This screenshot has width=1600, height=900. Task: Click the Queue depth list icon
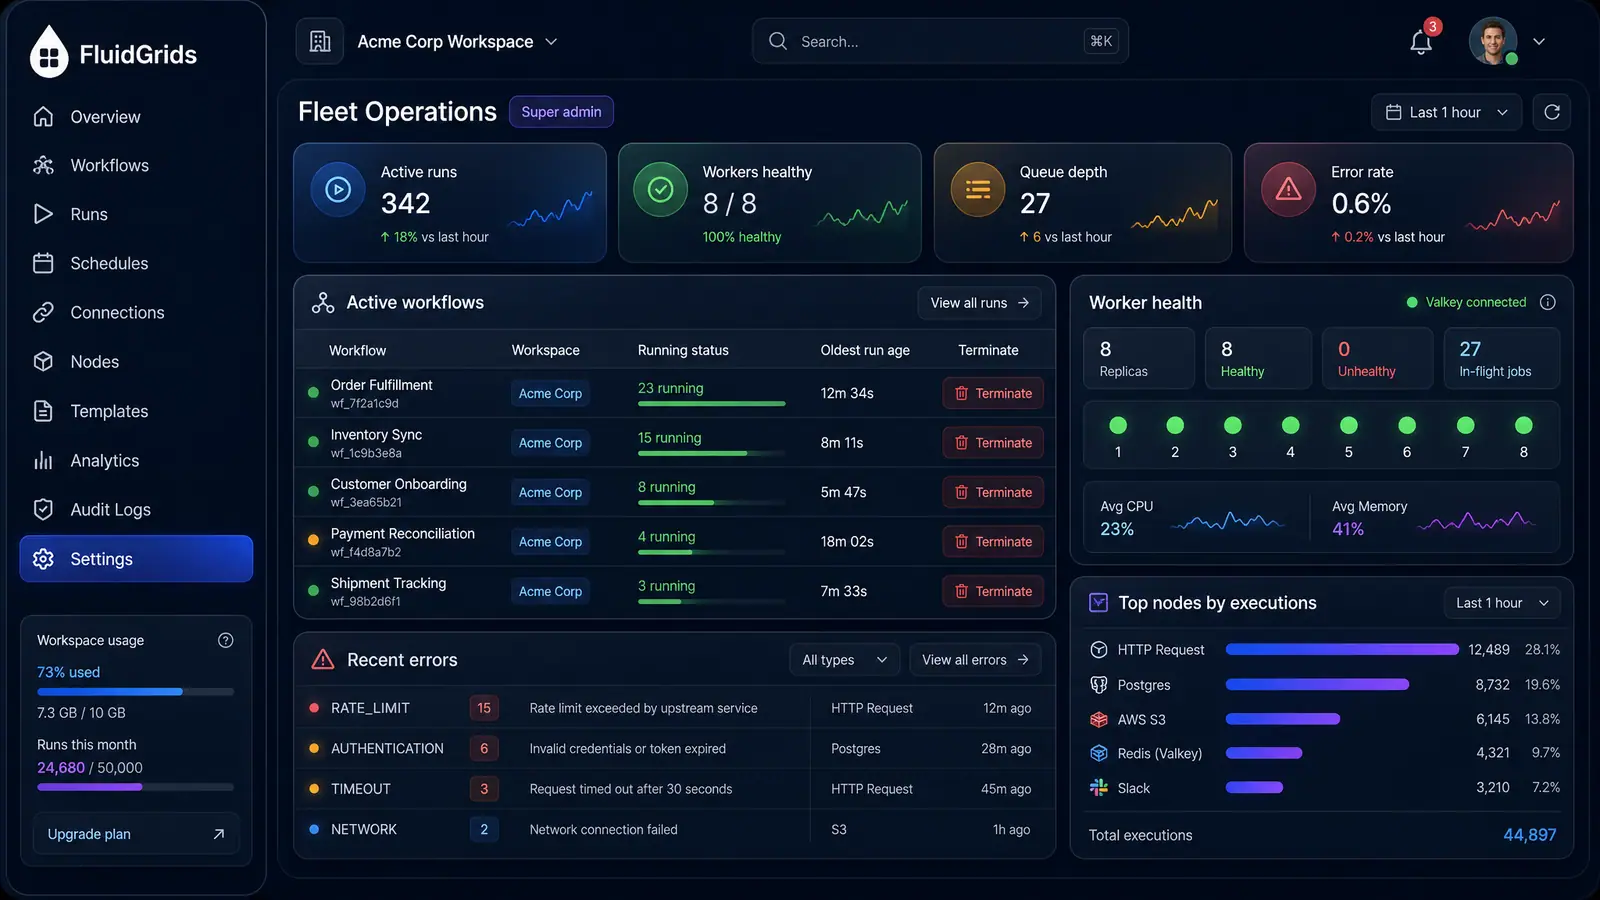(x=978, y=189)
